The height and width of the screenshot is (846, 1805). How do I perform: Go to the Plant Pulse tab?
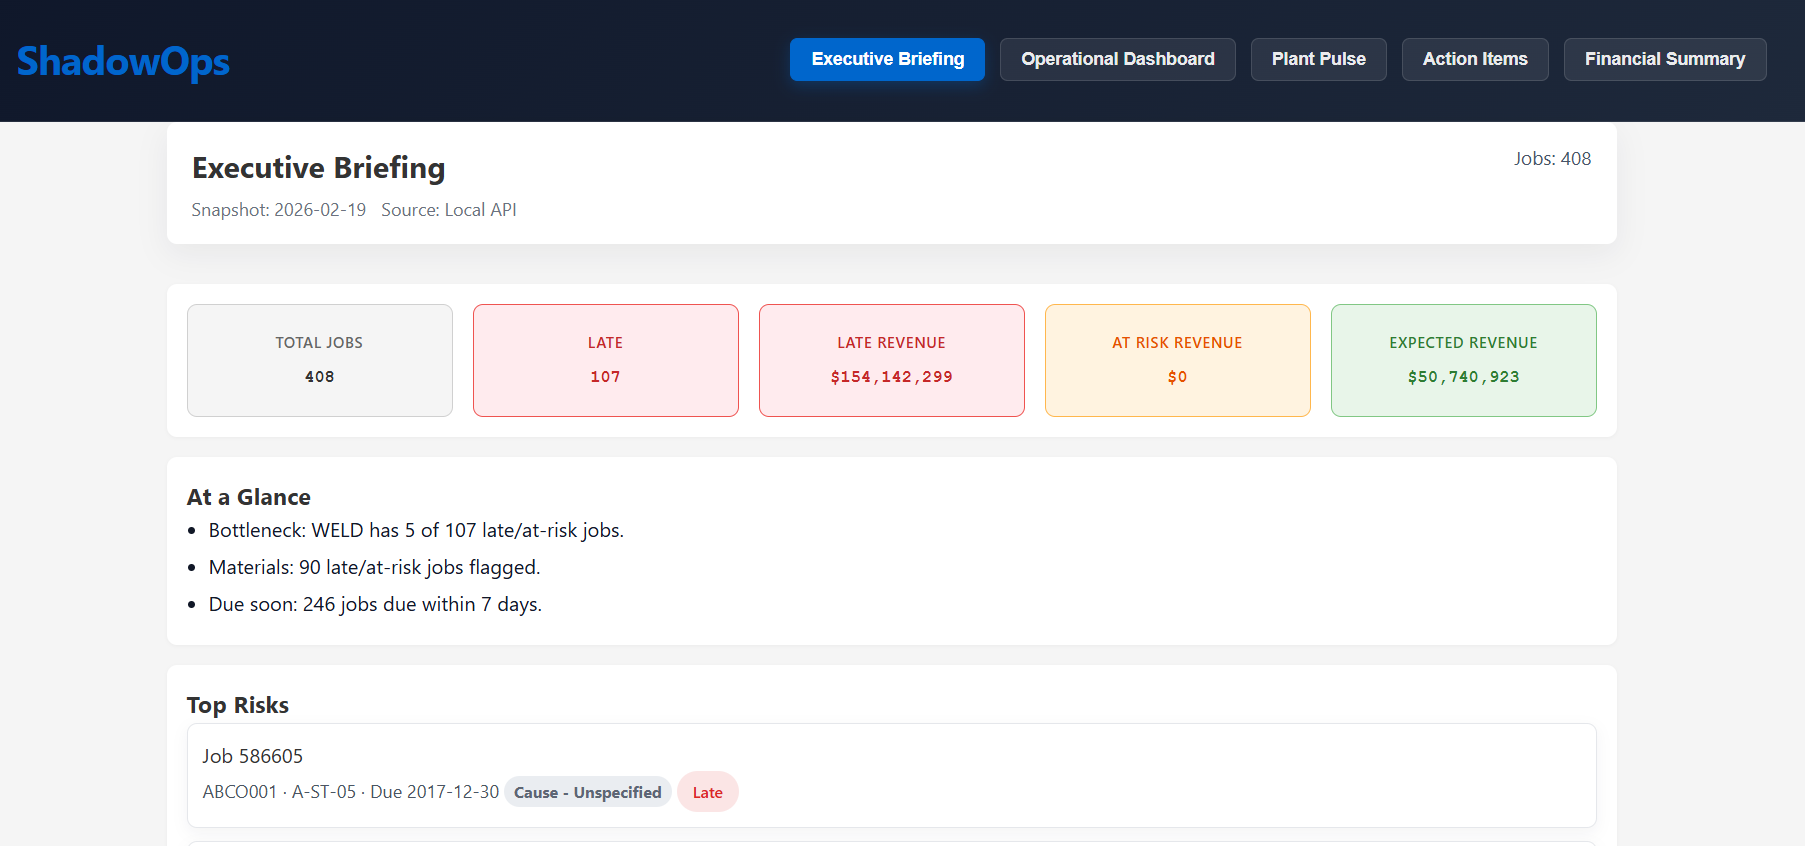point(1318,59)
